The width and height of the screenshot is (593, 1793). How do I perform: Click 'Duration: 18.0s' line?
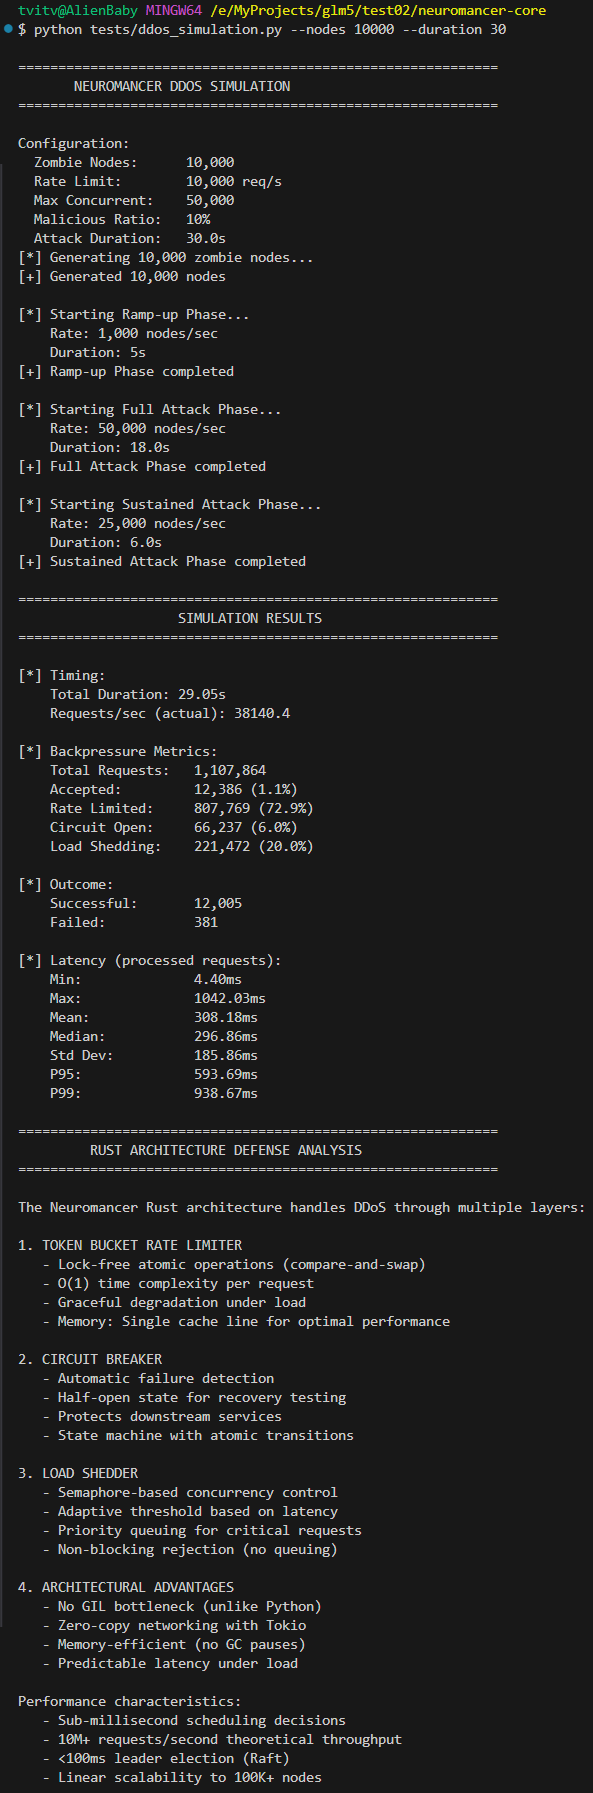point(110,448)
